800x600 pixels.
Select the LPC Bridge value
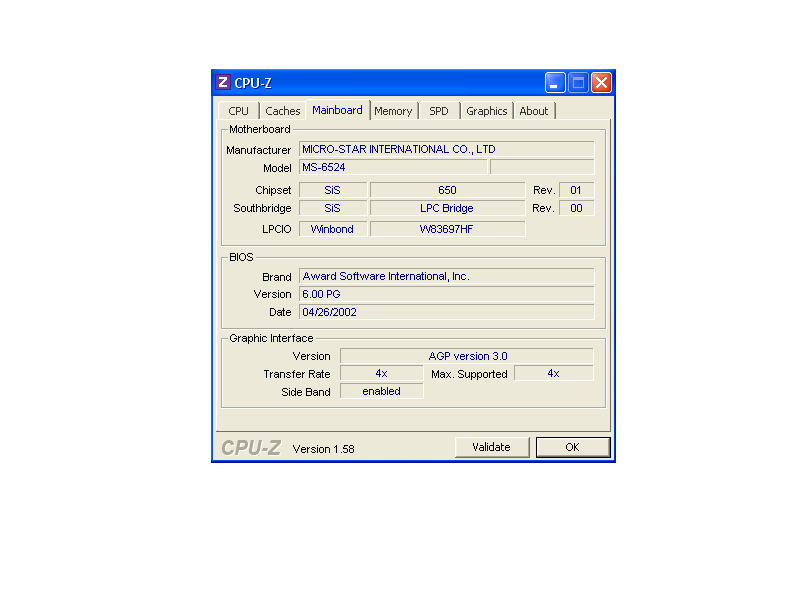(x=447, y=208)
